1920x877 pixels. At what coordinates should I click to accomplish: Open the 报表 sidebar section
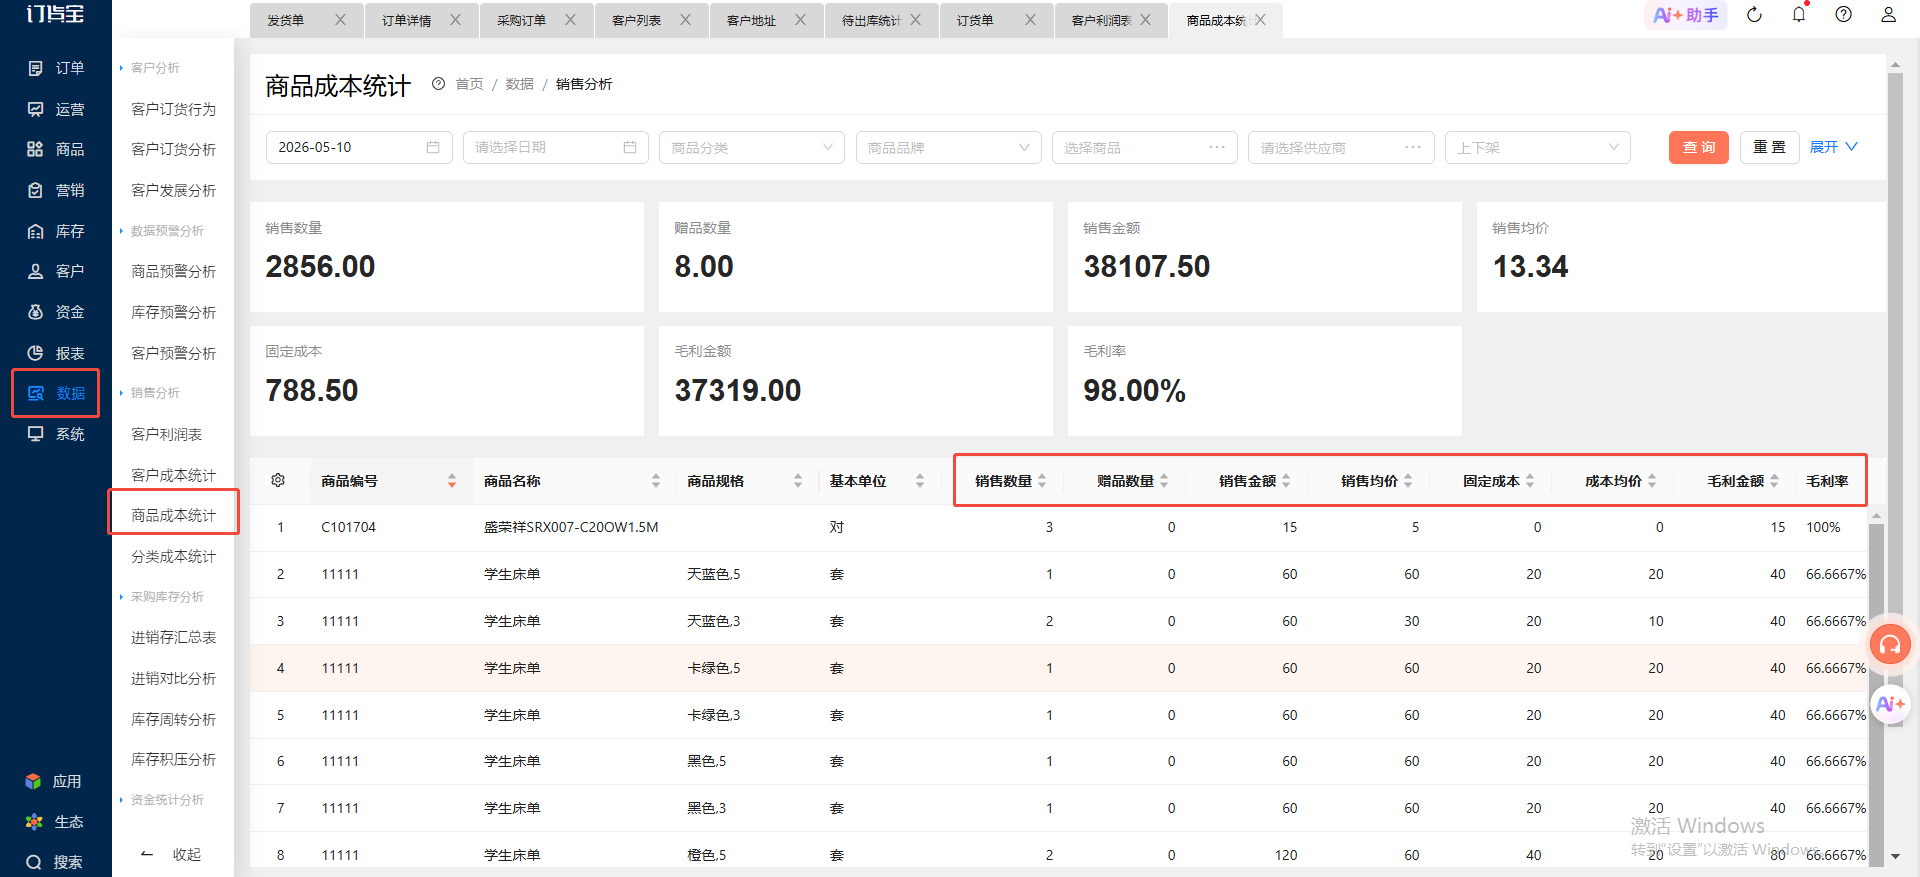point(56,353)
